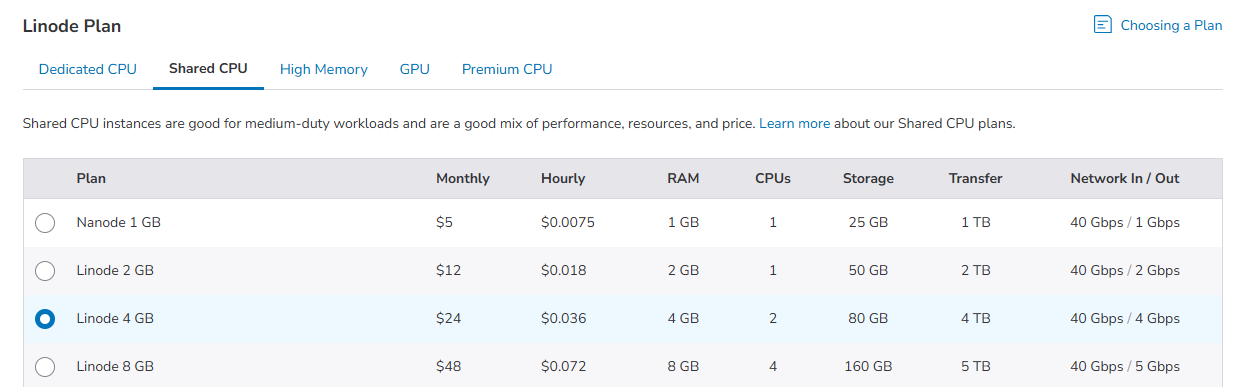Click the Hourly column header
1241x387 pixels.
click(x=563, y=178)
